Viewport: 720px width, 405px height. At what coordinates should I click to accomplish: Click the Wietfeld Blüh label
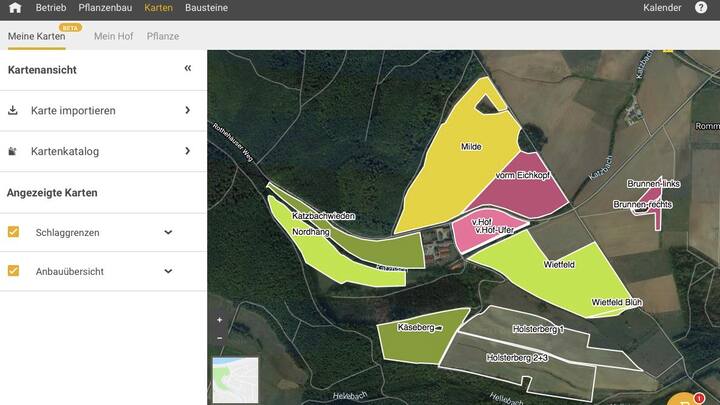617,302
